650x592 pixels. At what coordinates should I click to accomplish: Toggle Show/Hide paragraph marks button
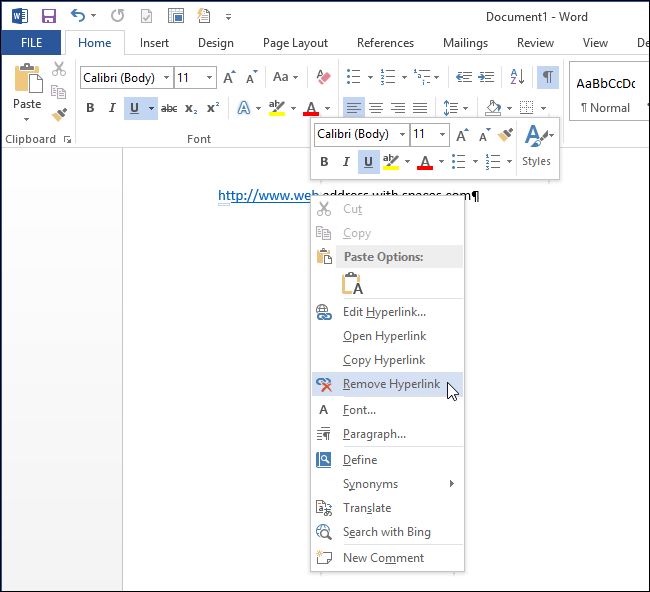point(548,77)
